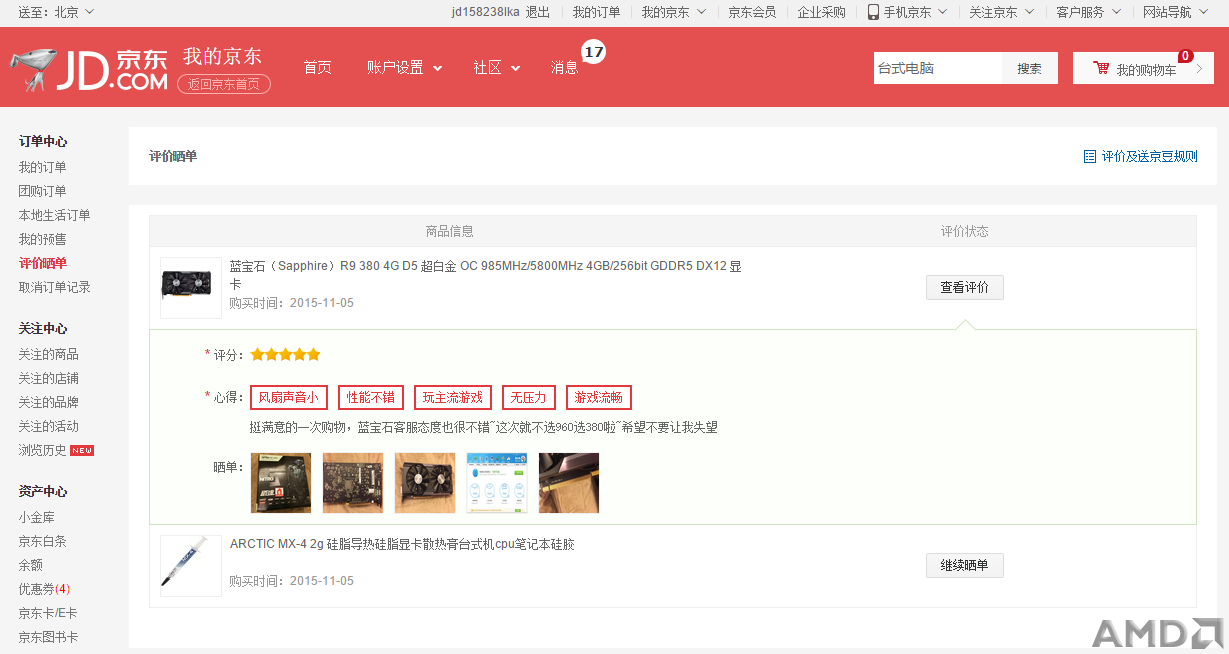The width and height of the screenshot is (1229, 654).
Task: Open the first review photo of the box
Action: (x=281, y=483)
